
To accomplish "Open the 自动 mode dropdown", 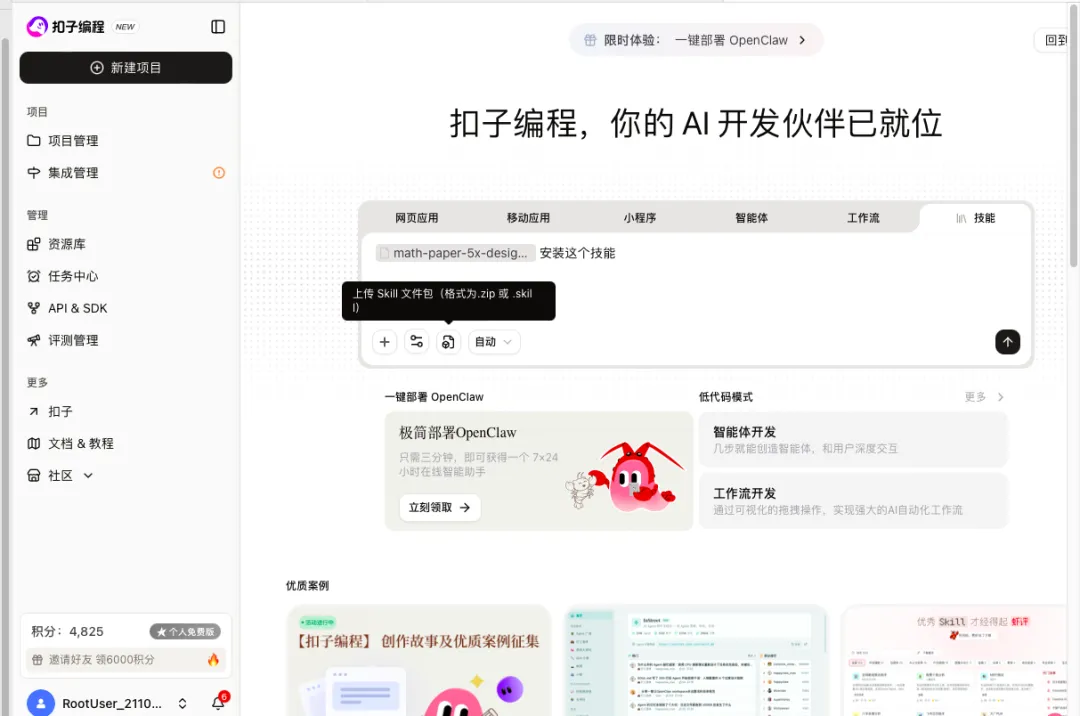I will pyautogui.click(x=494, y=342).
